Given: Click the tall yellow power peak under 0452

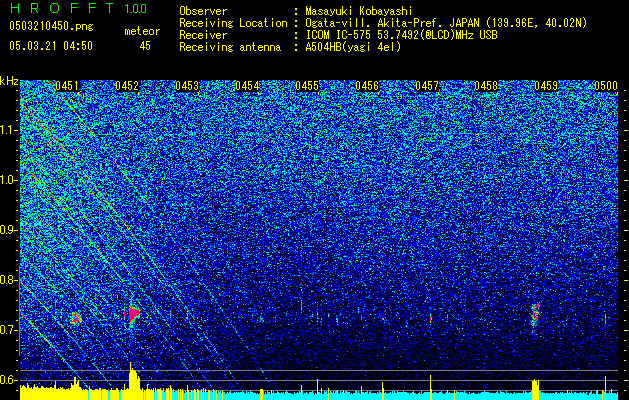Looking at the screenshot, I should (x=134, y=380).
